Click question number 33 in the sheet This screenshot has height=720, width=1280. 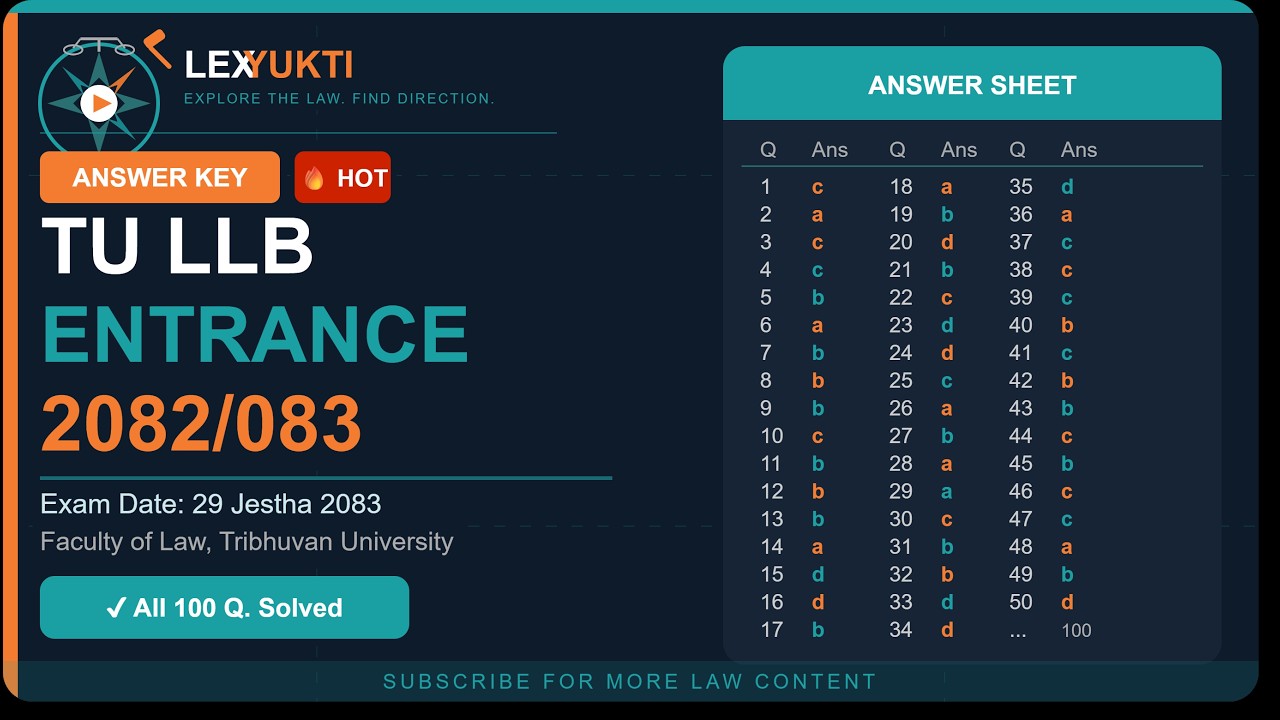point(900,602)
